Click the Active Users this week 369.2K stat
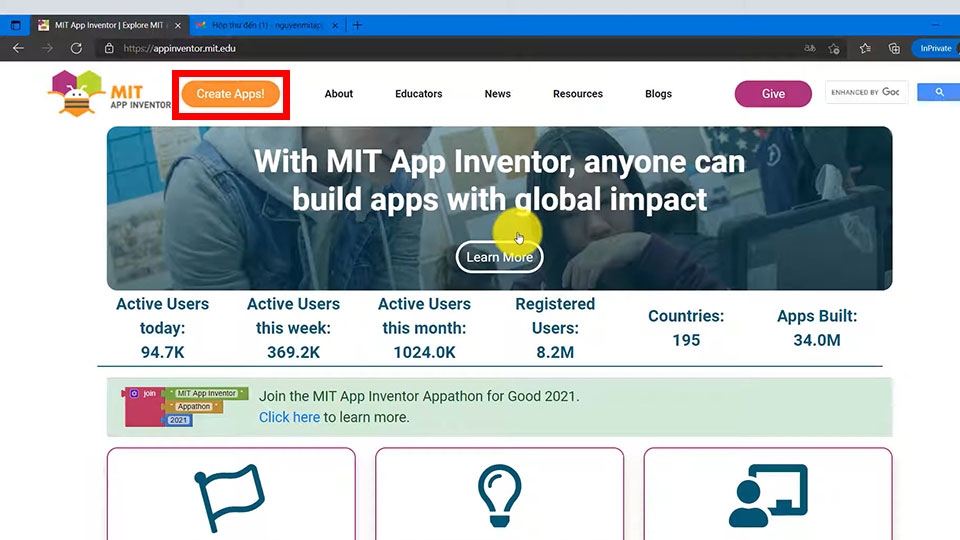 [293, 328]
